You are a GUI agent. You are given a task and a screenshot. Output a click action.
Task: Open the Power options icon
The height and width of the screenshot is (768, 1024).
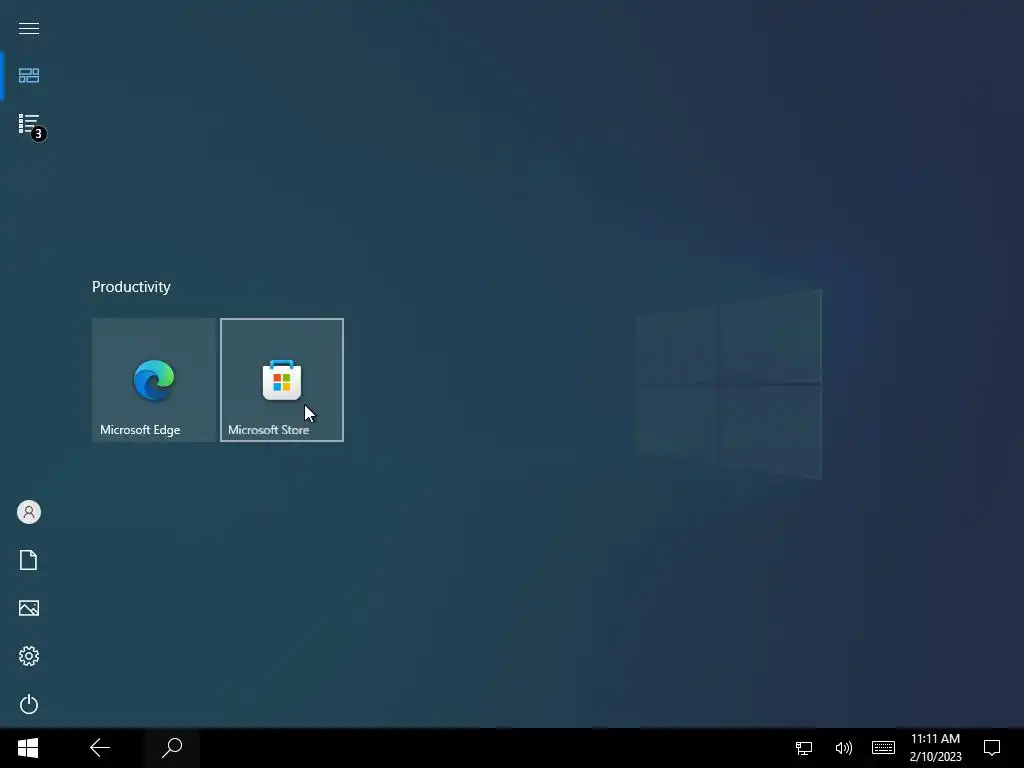click(x=29, y=704)
